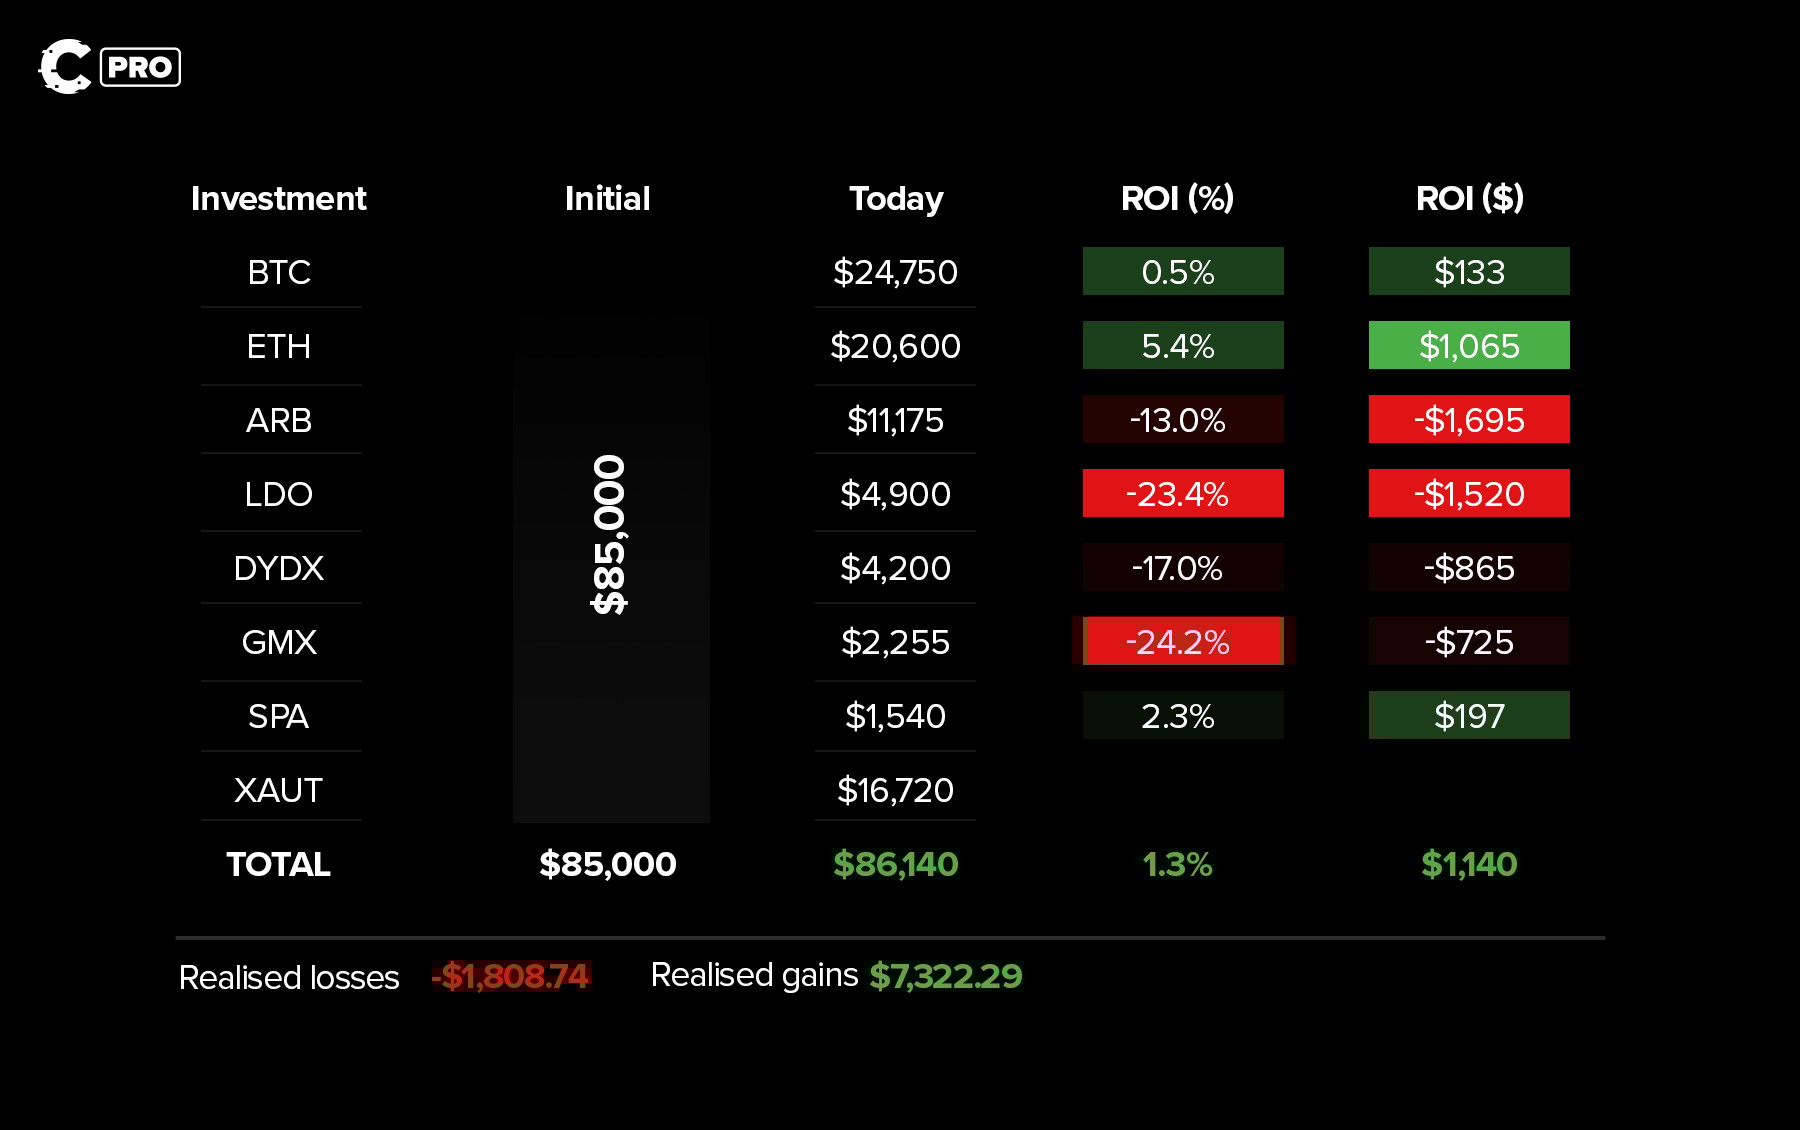Select the red -$1,695 ARB cell

tap(1469, 419)
